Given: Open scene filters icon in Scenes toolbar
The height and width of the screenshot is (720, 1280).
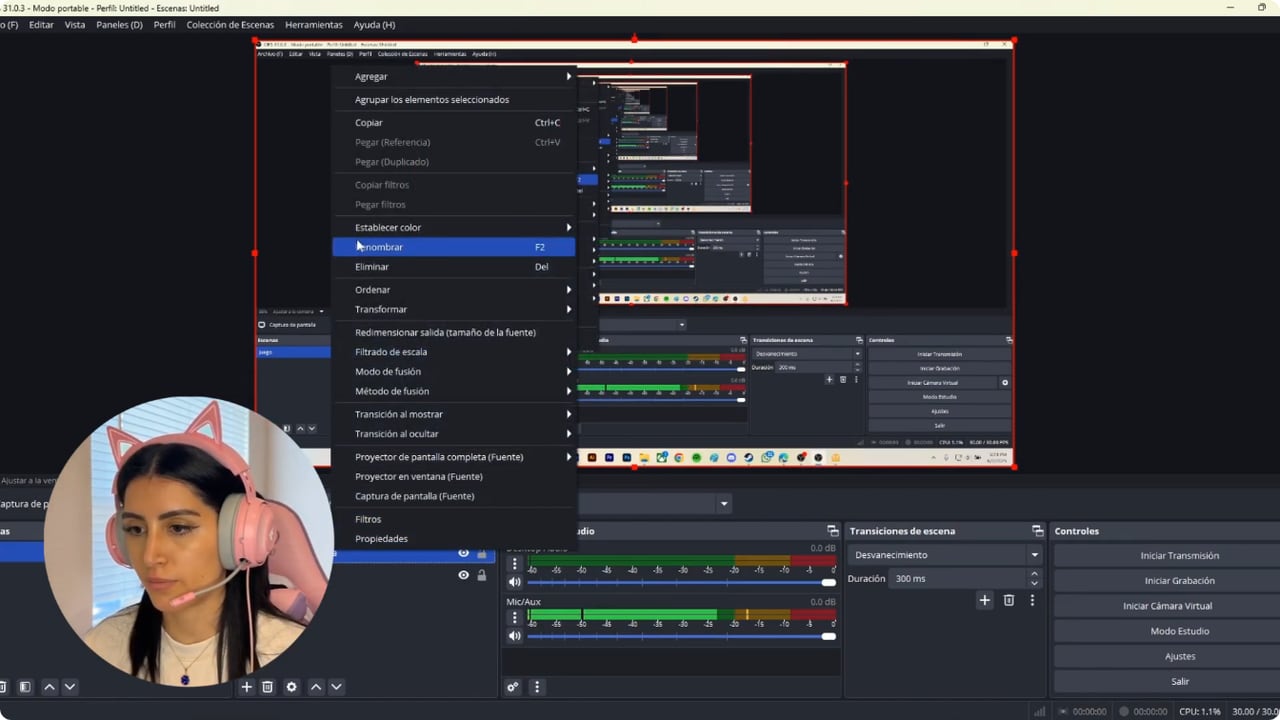Looking at the screenshot, I should coord(25,687).
